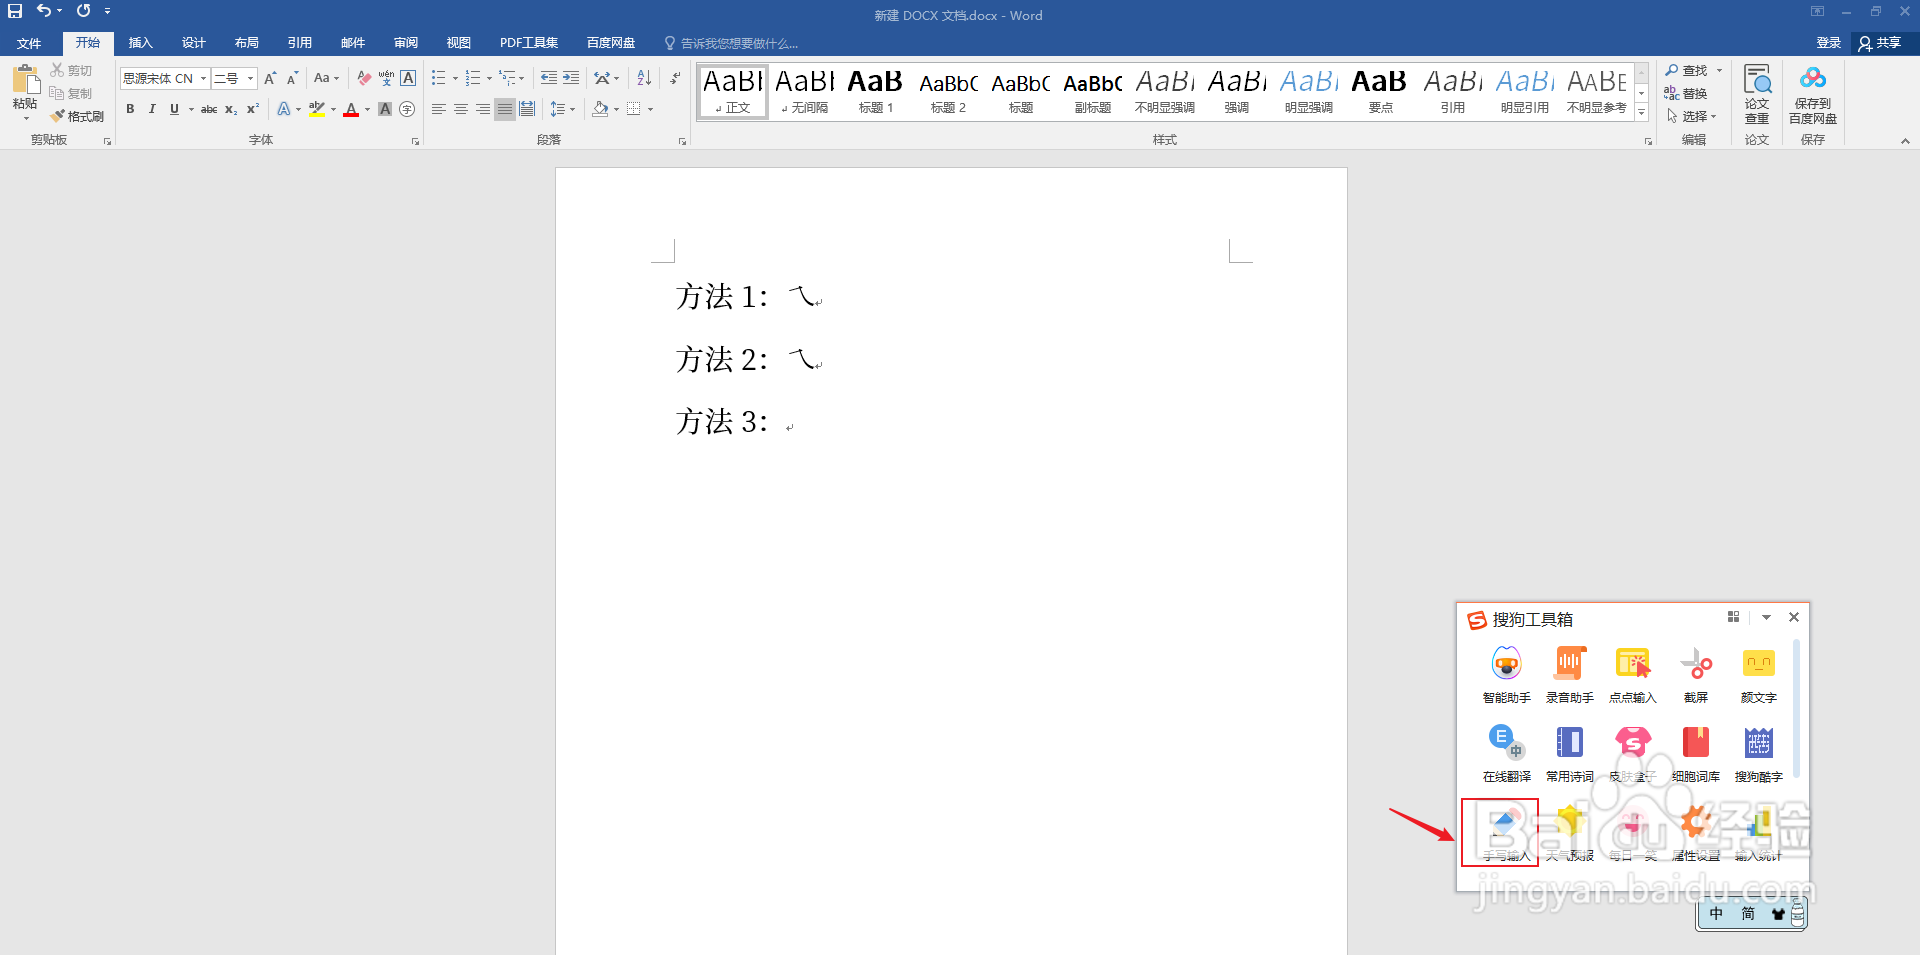Image resolution: width=1920 pixels, height=955 pixels.
Task: Toggle Superscript formatting
Action: pos(252,109)
